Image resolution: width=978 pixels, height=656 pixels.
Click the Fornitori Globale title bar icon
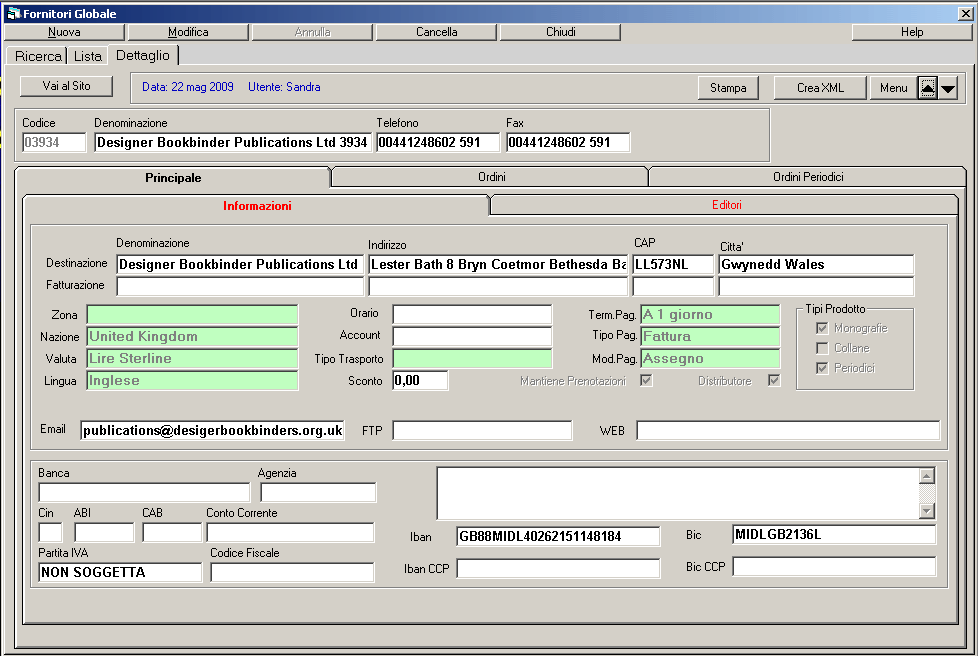point(13,14)
